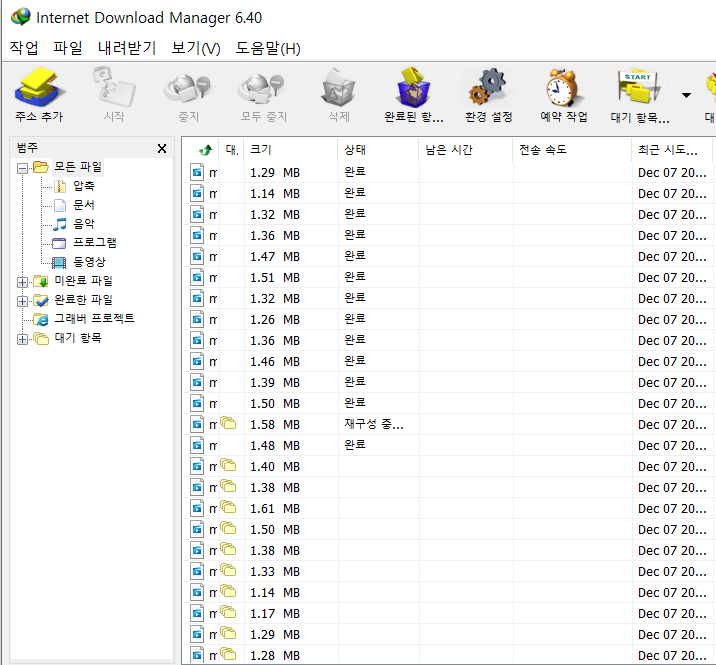Select the download row sized 1.39 MB
Viewport: 716px width, 665px height.
point(449,383)
